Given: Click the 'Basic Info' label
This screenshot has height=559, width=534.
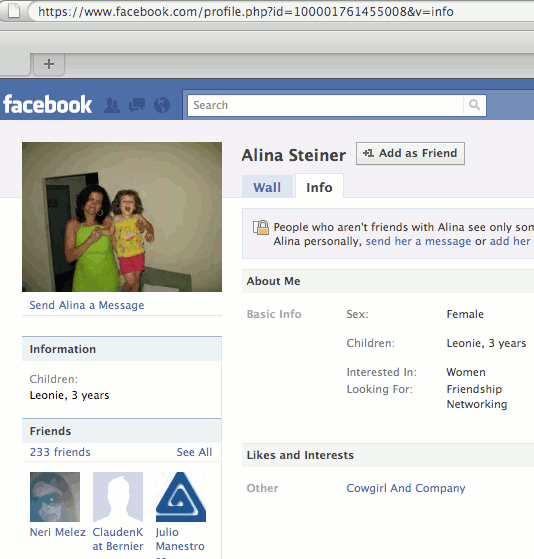Looking at the screenshot, I should click(x=274, y=314).
